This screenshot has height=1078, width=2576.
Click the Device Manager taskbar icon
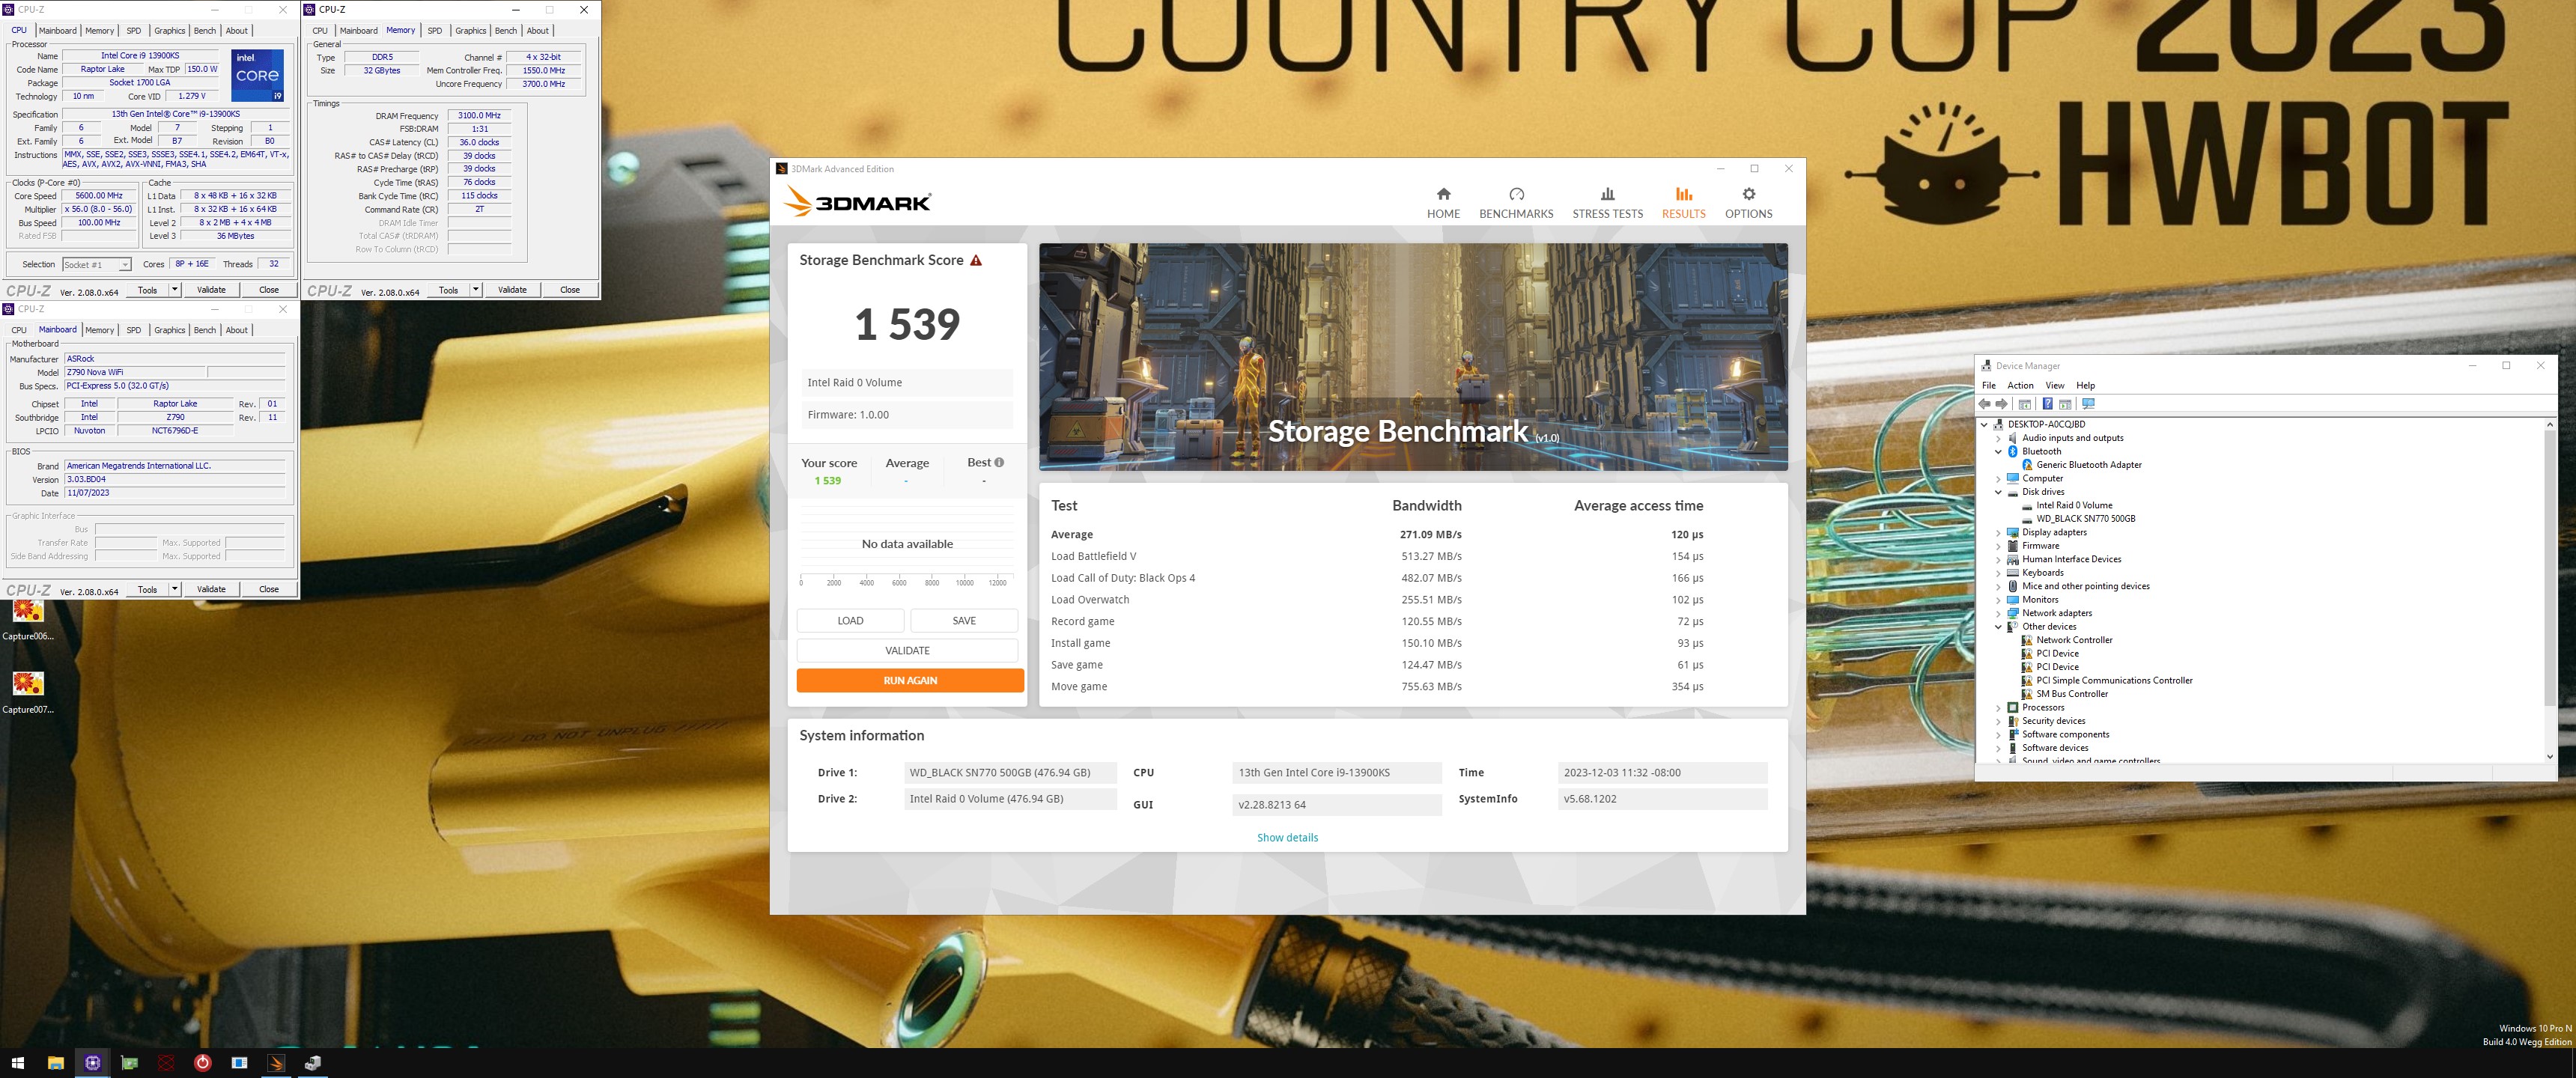tap(313, 1063)
